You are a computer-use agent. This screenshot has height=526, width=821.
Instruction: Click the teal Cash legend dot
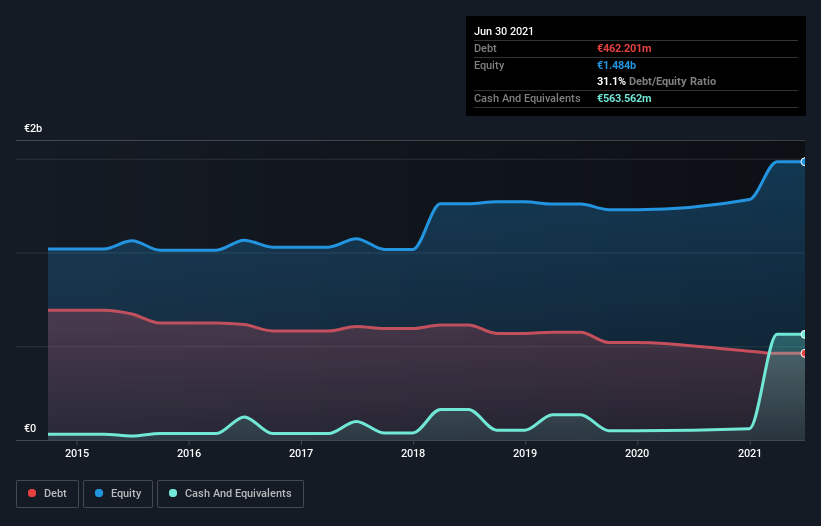(173, 493)
